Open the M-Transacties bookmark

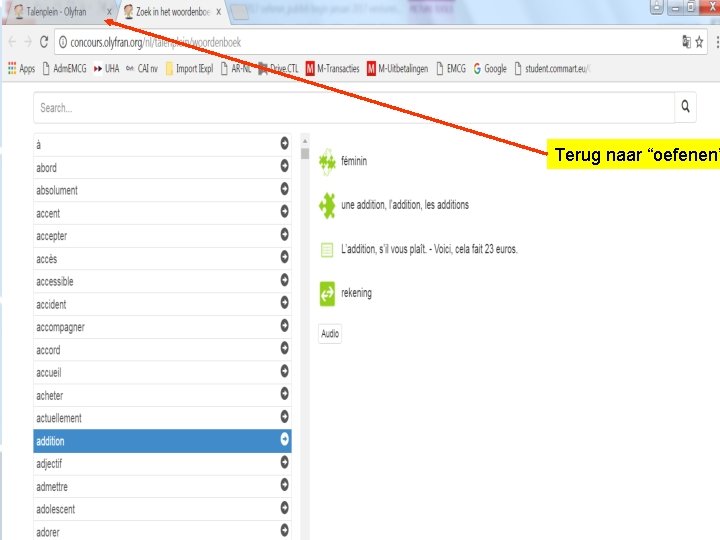click(x=333, y=68)
